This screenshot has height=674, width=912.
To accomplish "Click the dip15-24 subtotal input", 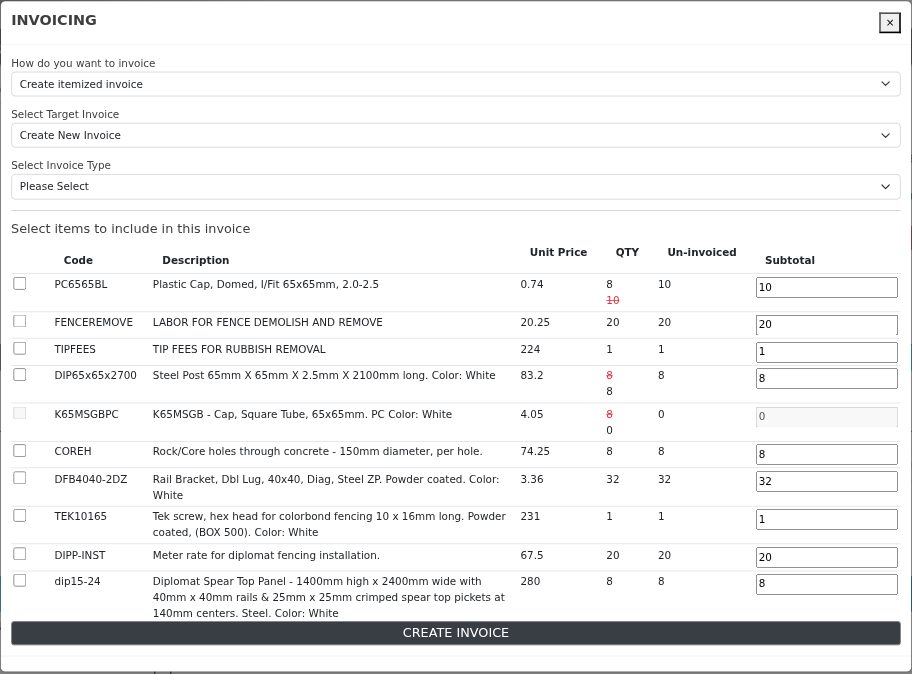I will [826, 584].
